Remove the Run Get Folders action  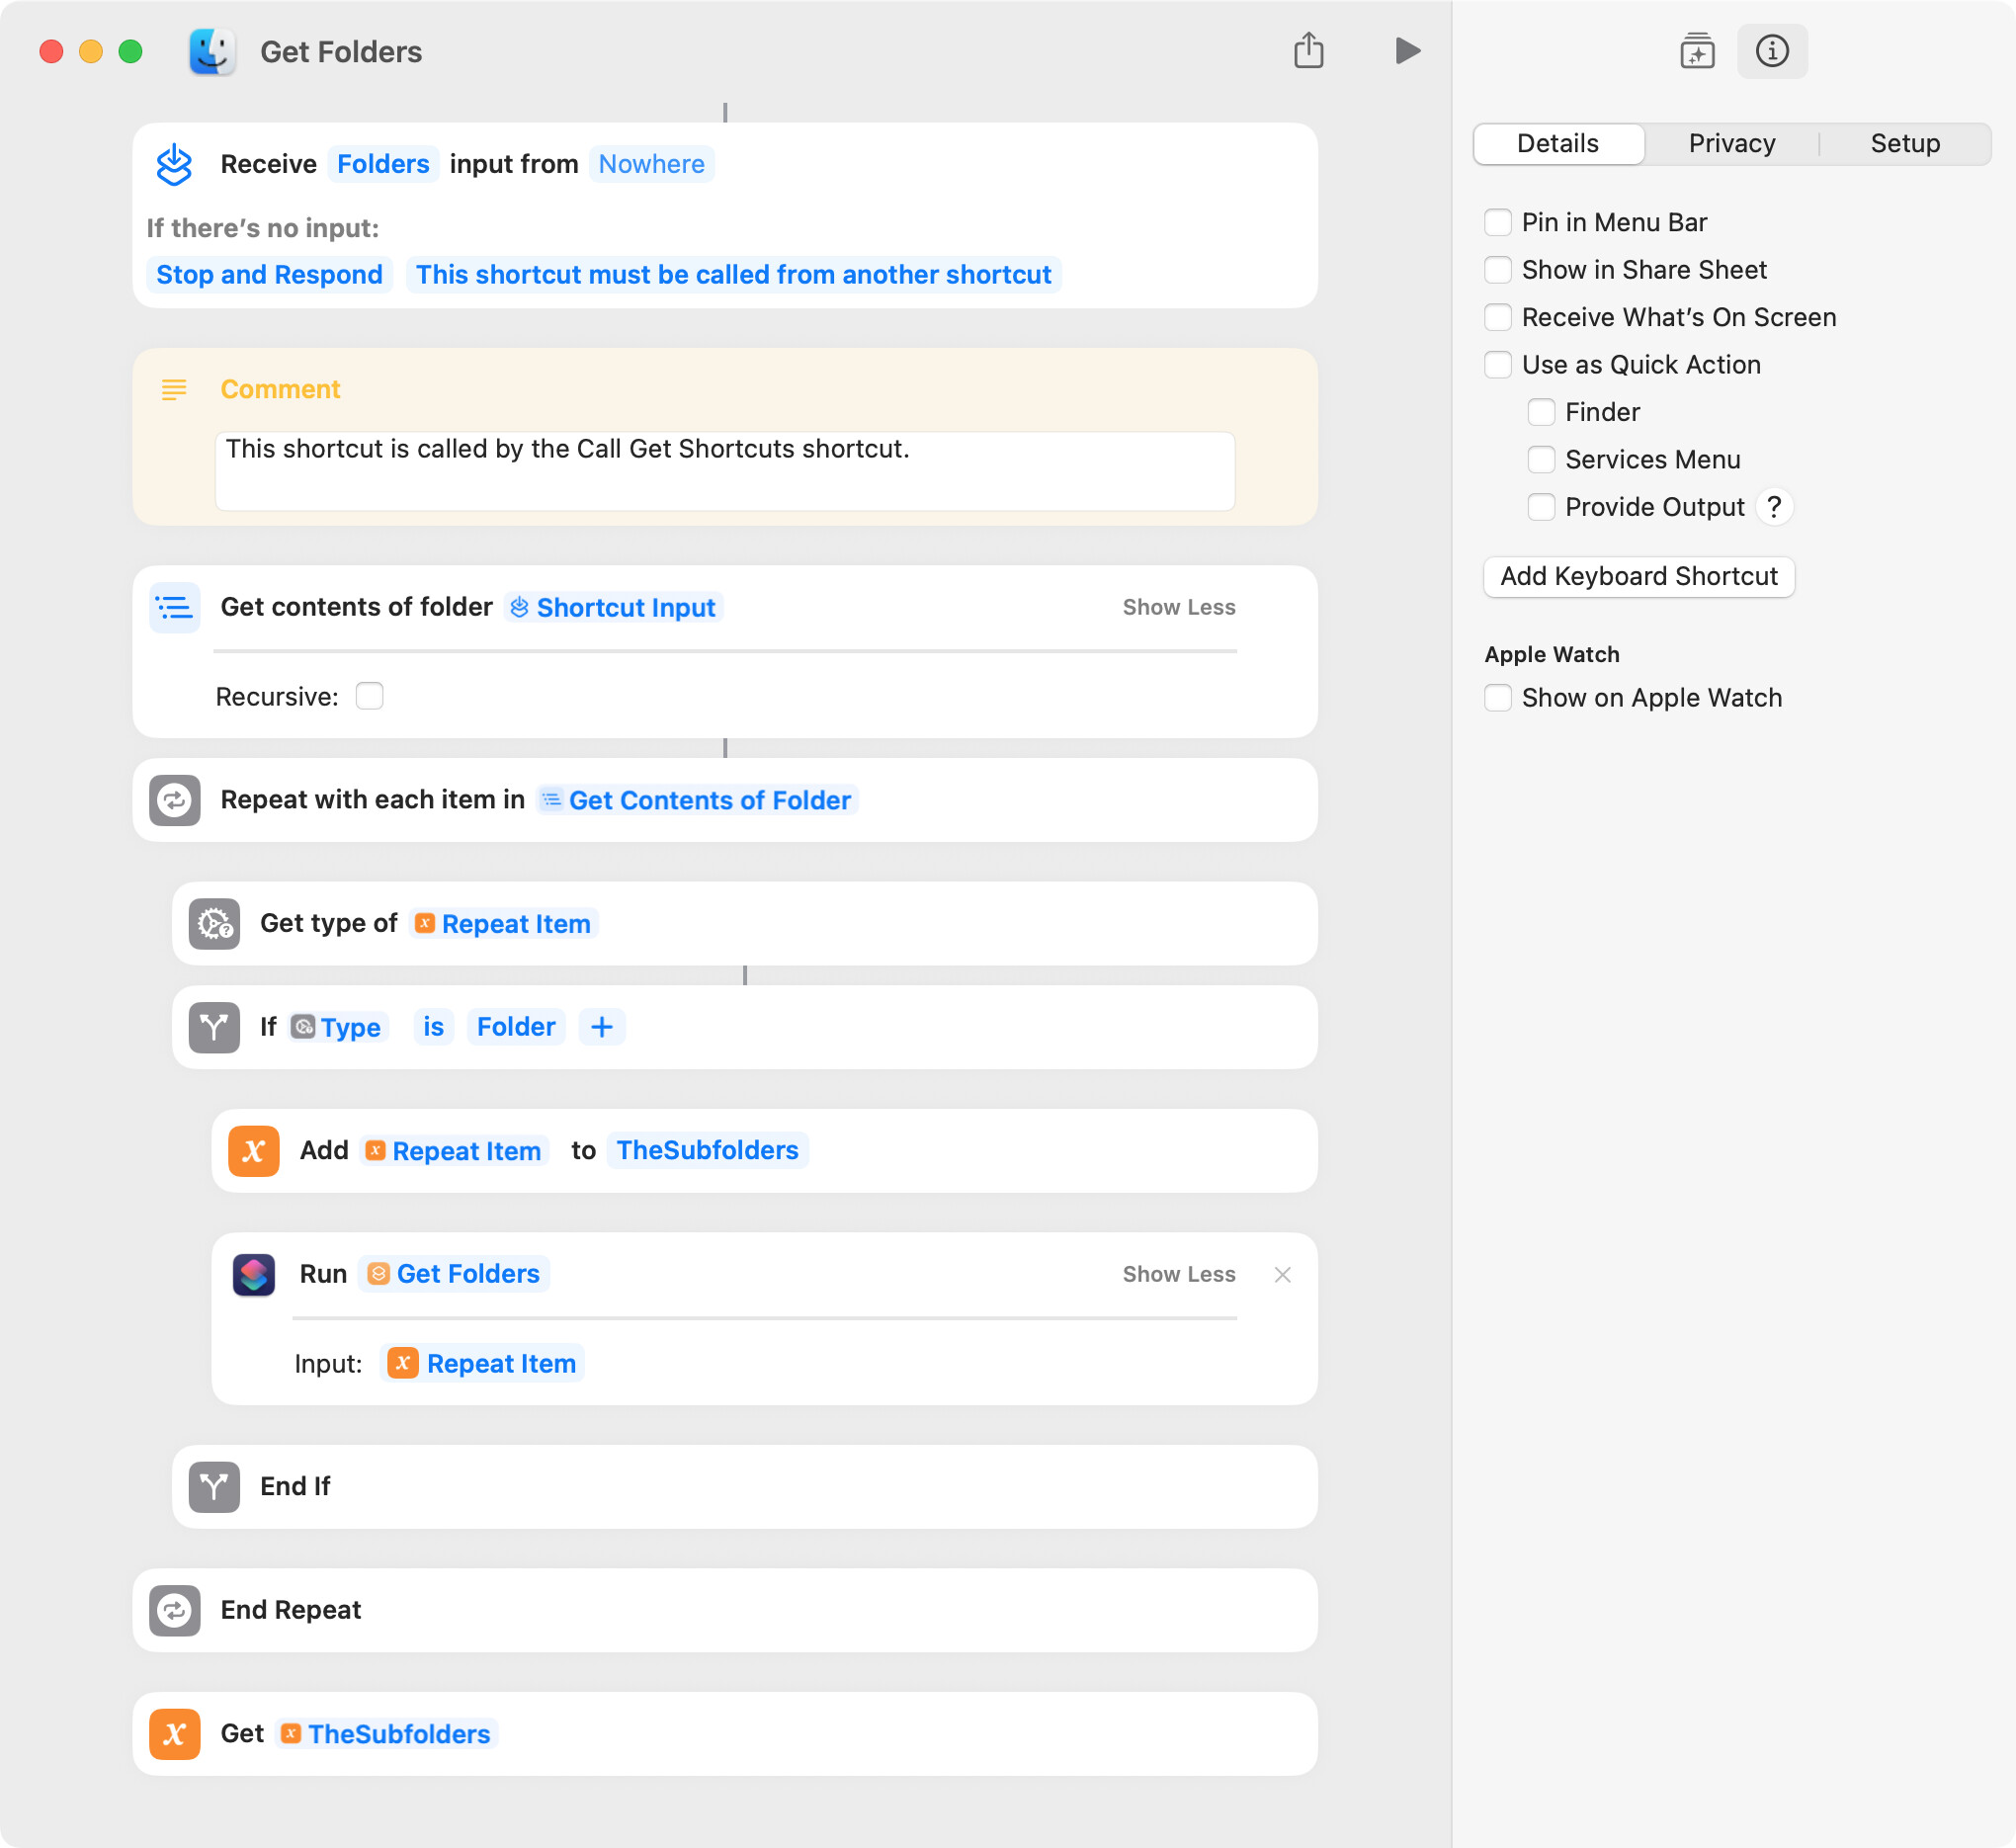coord(1282,1274)
